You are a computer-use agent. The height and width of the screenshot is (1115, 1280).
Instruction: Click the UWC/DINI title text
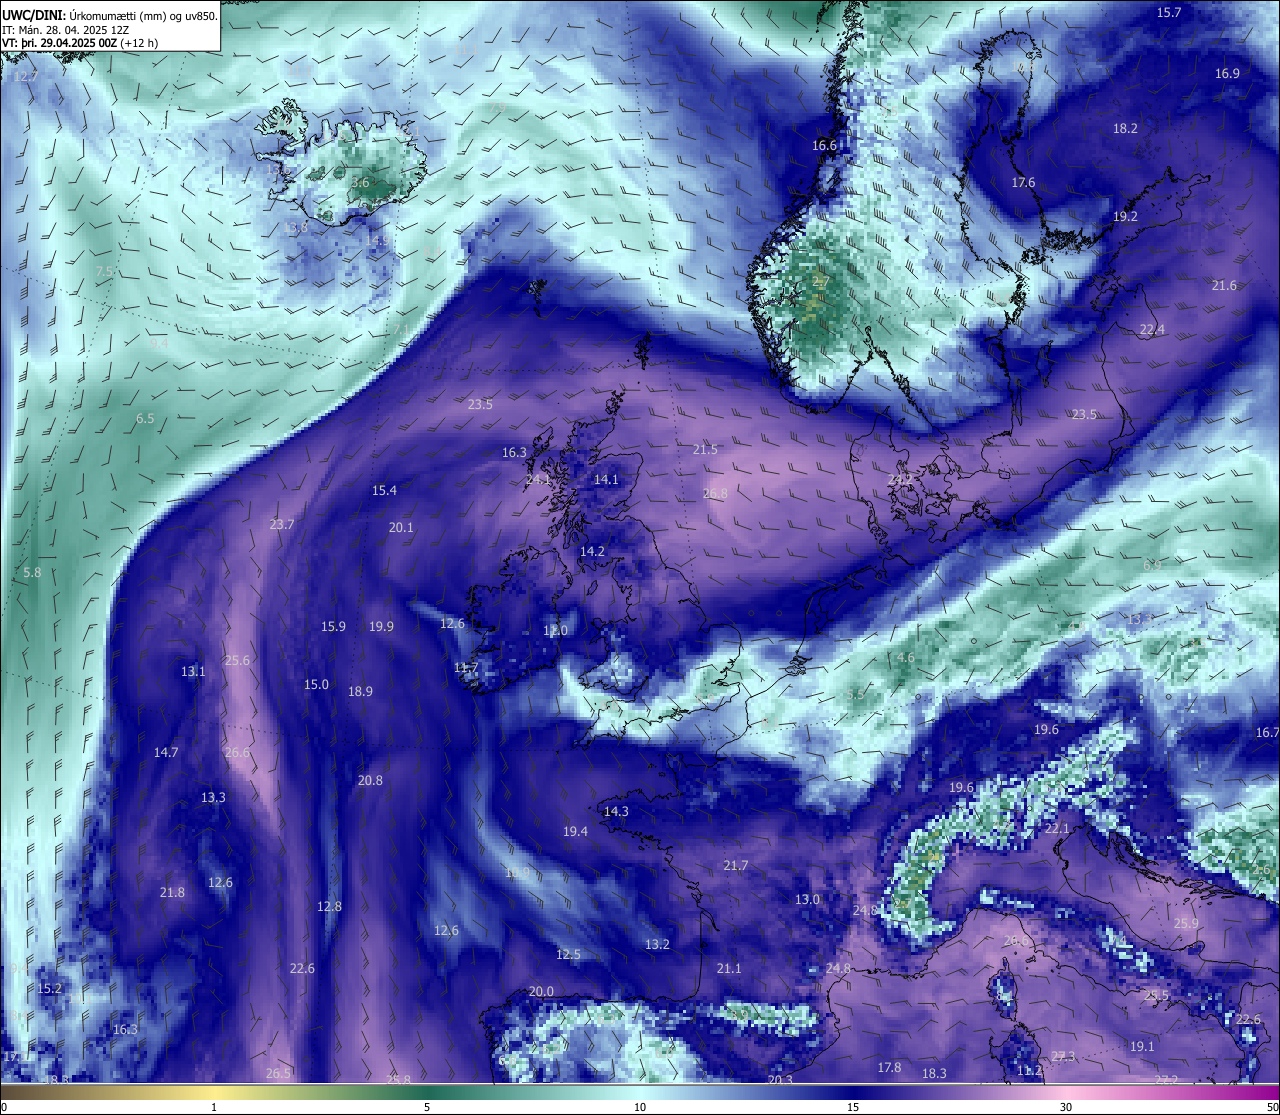[33, 15]
